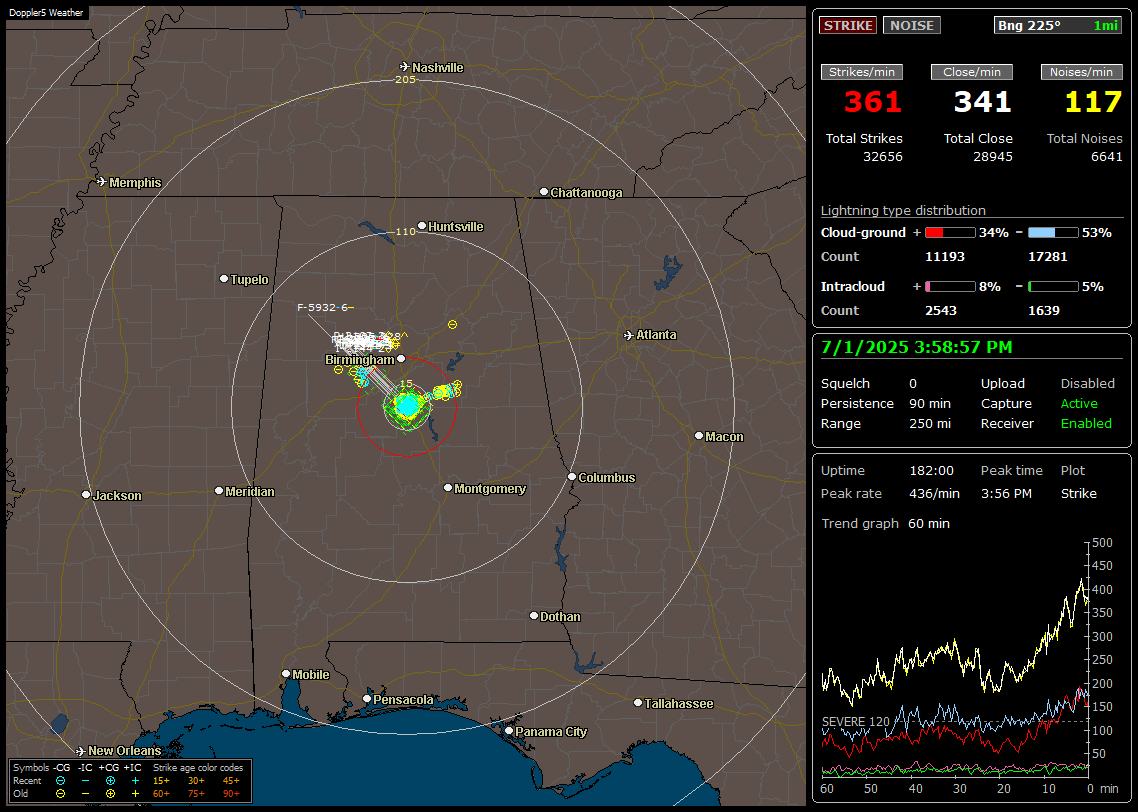Click the Peak rate value 436/min

click(934, 494)
